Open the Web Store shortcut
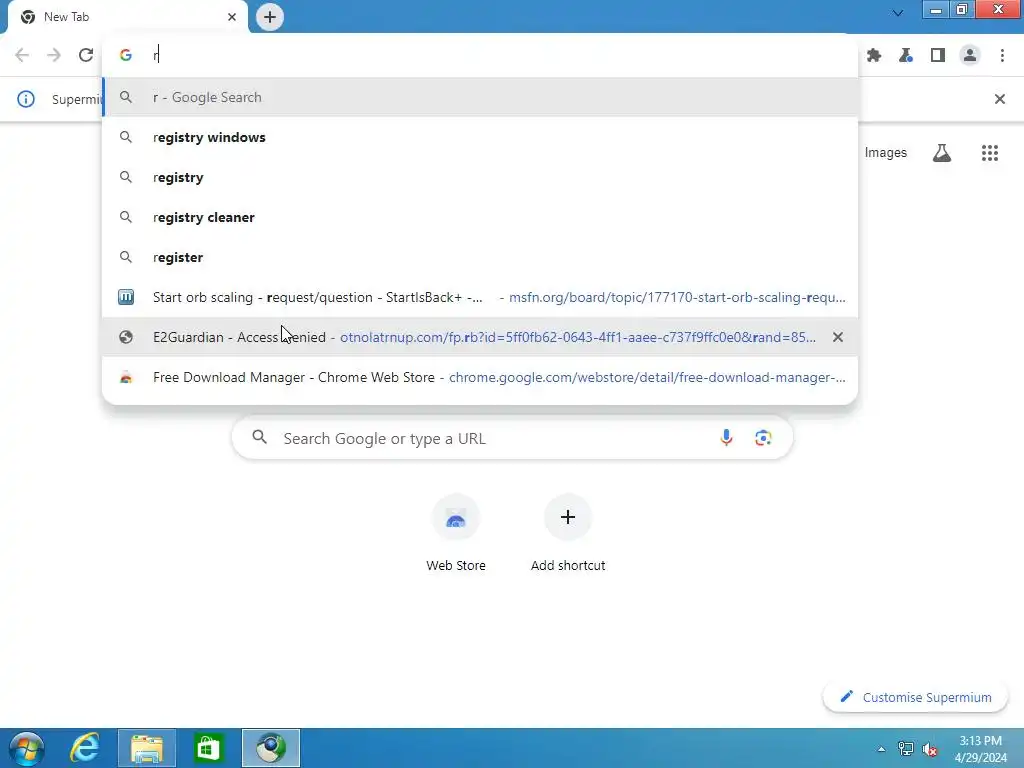Viewport: 1024px width, 768px height. point(456,534)
